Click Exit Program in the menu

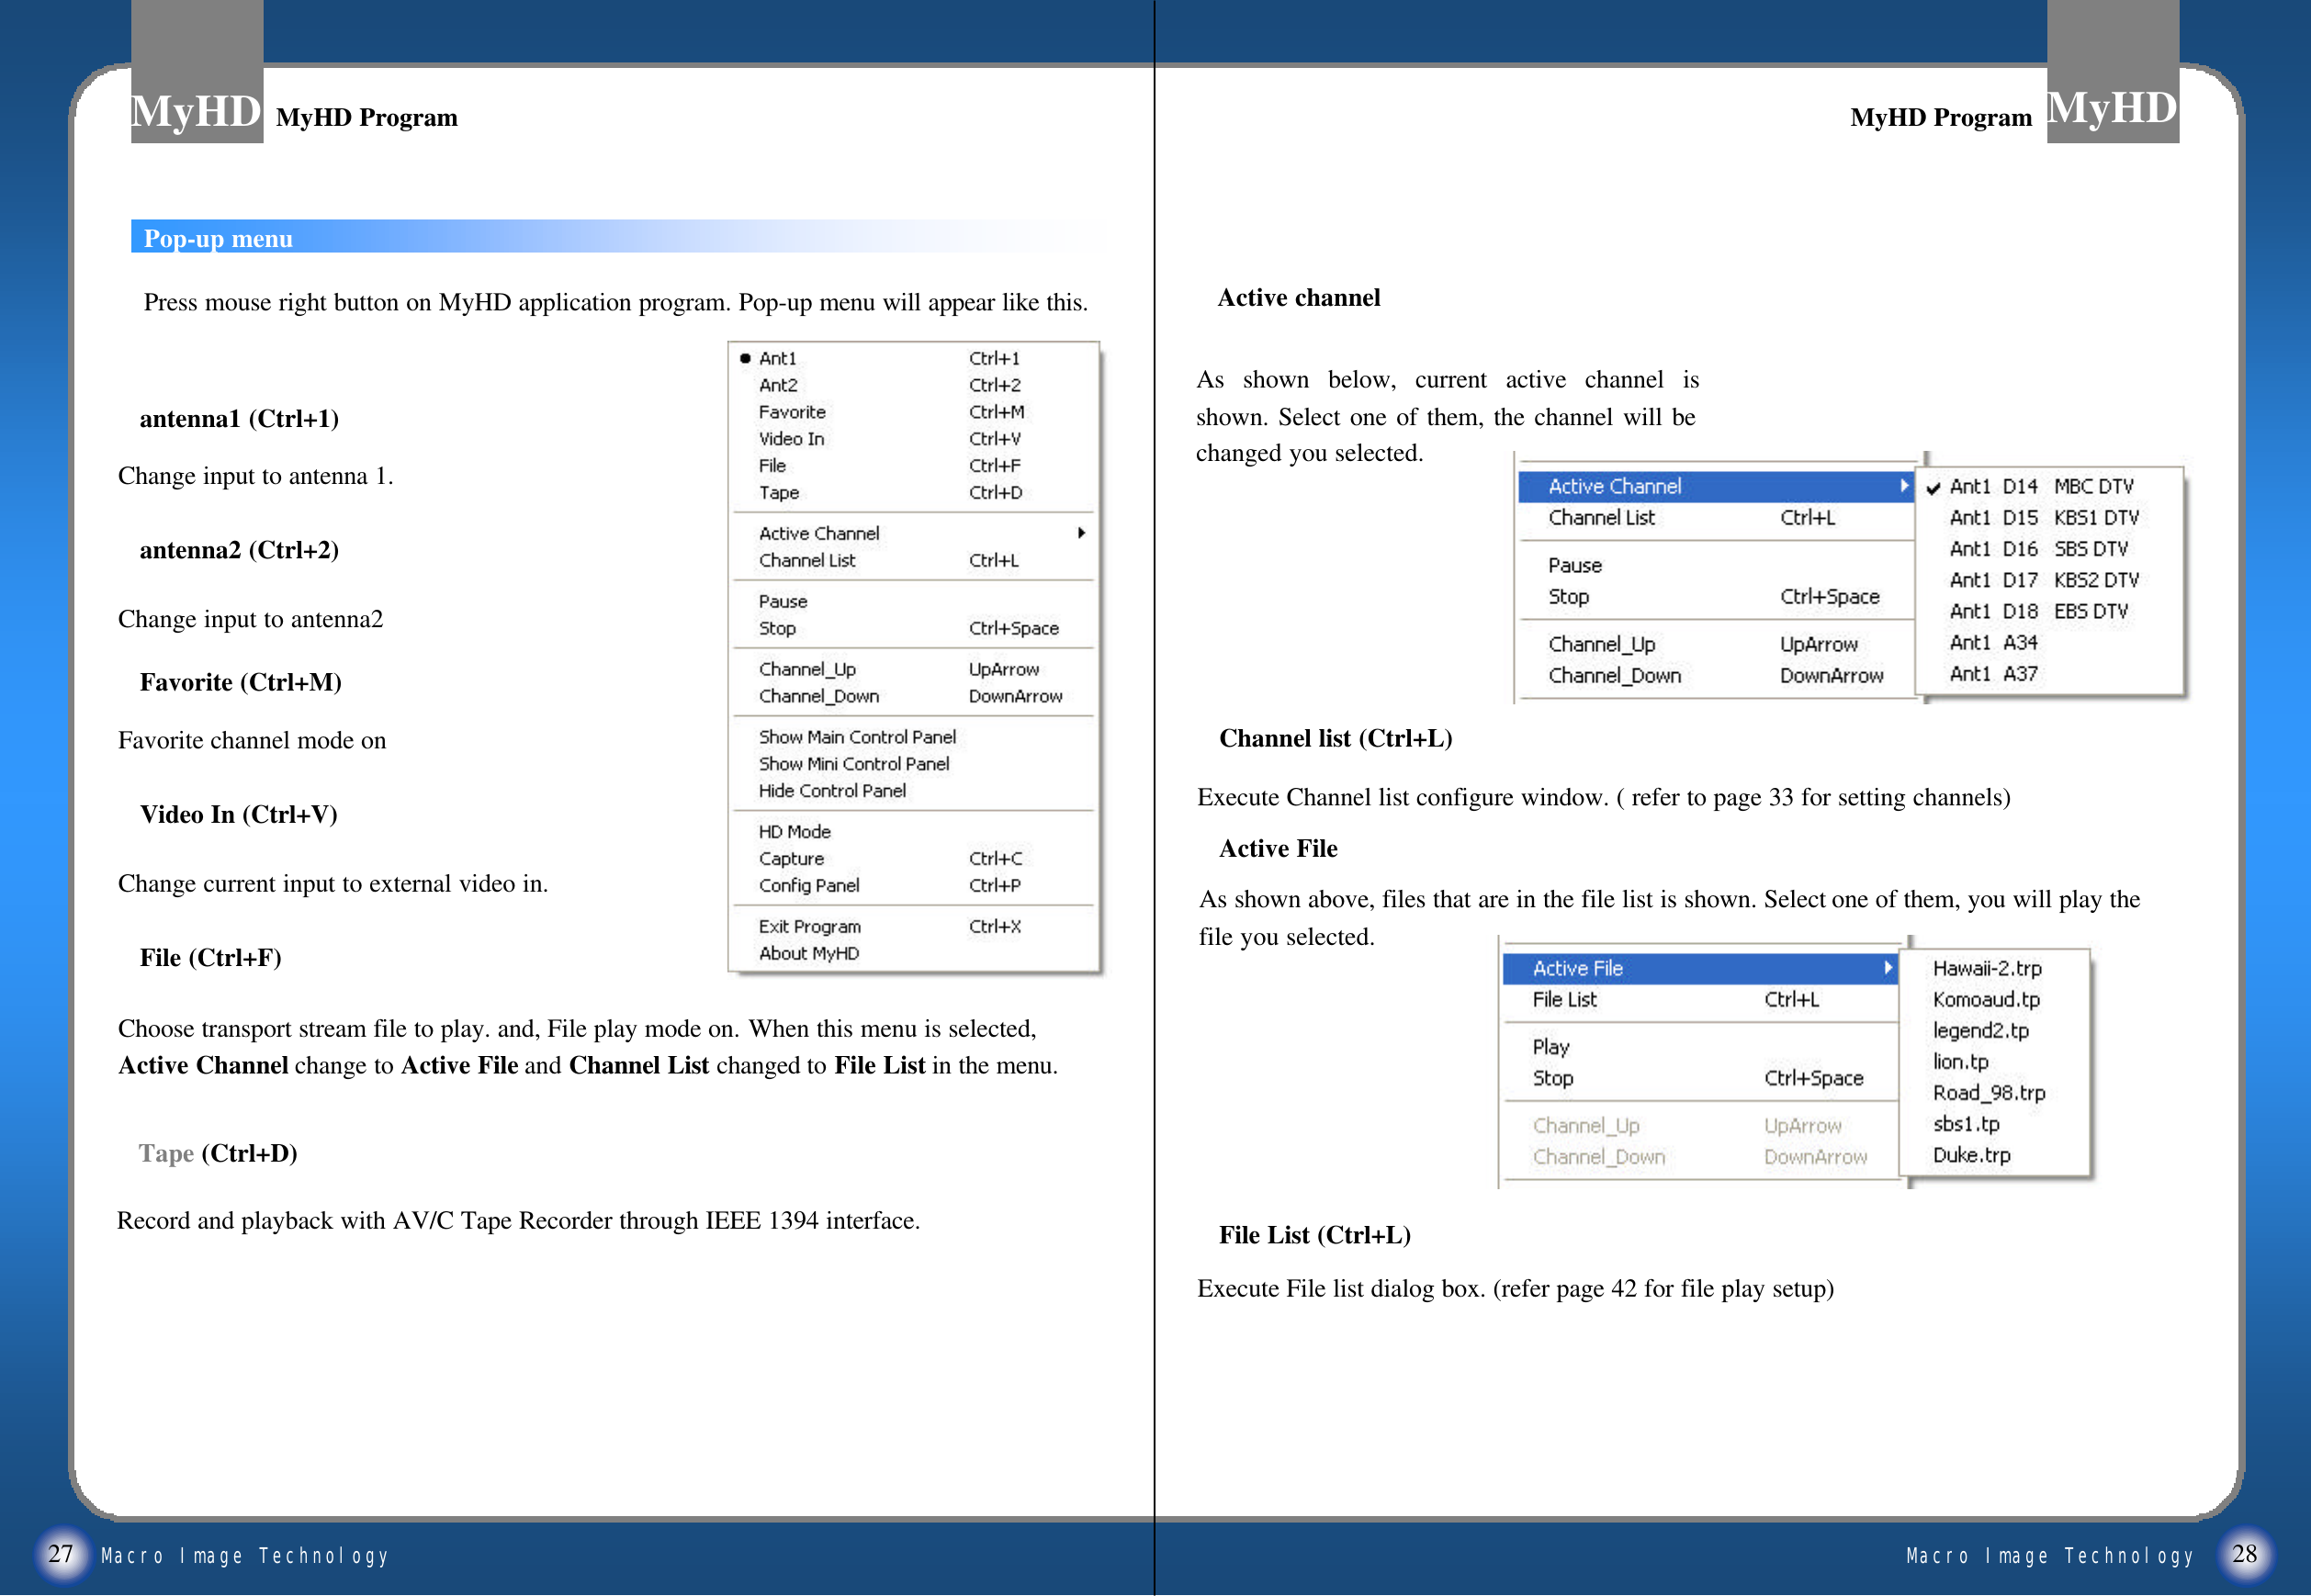[809, 927]
